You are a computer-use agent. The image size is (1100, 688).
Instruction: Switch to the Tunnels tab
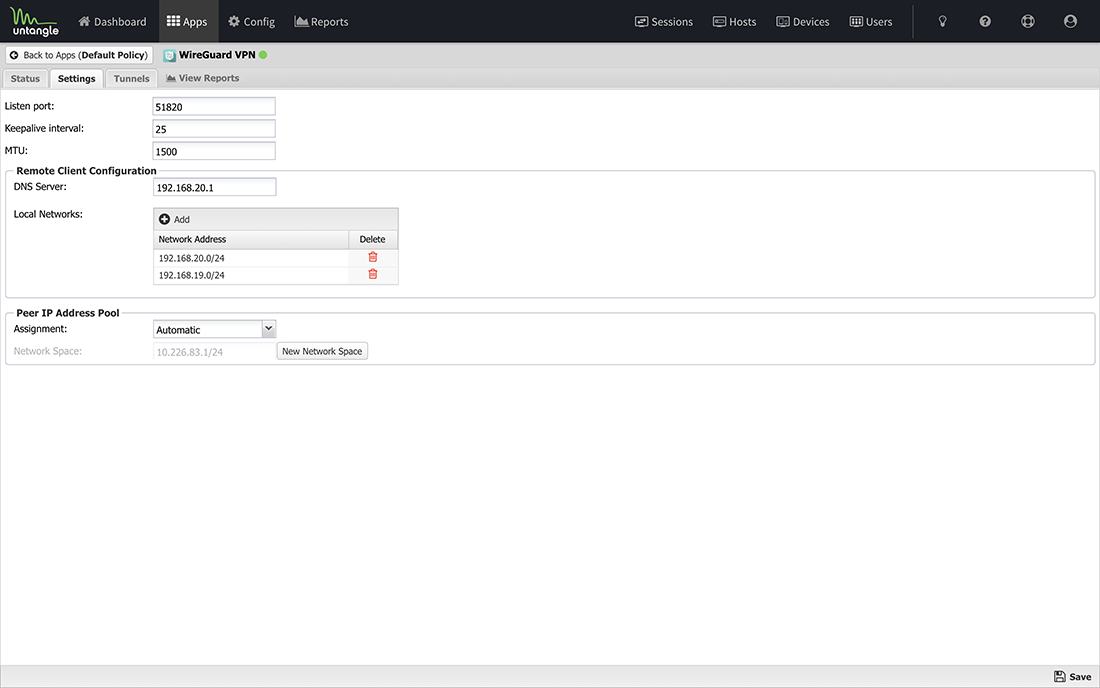(132, 79)
